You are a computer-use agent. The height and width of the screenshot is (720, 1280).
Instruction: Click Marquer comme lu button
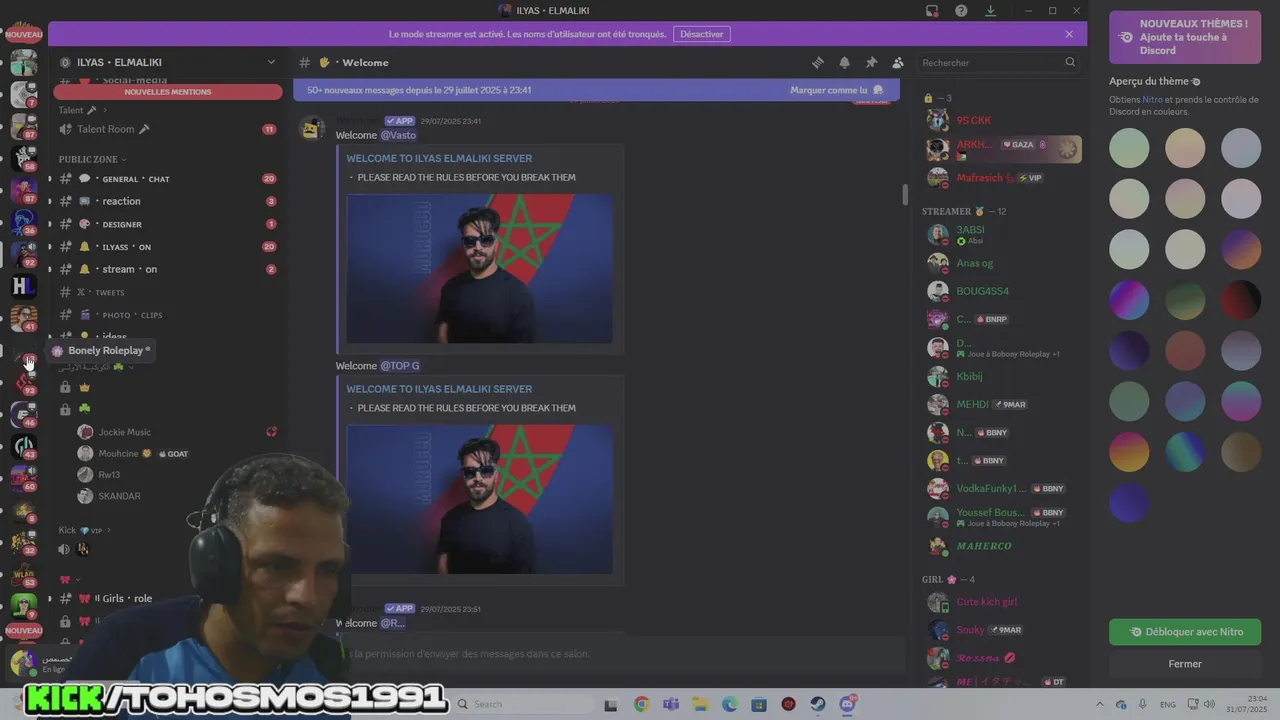(837, 90)
